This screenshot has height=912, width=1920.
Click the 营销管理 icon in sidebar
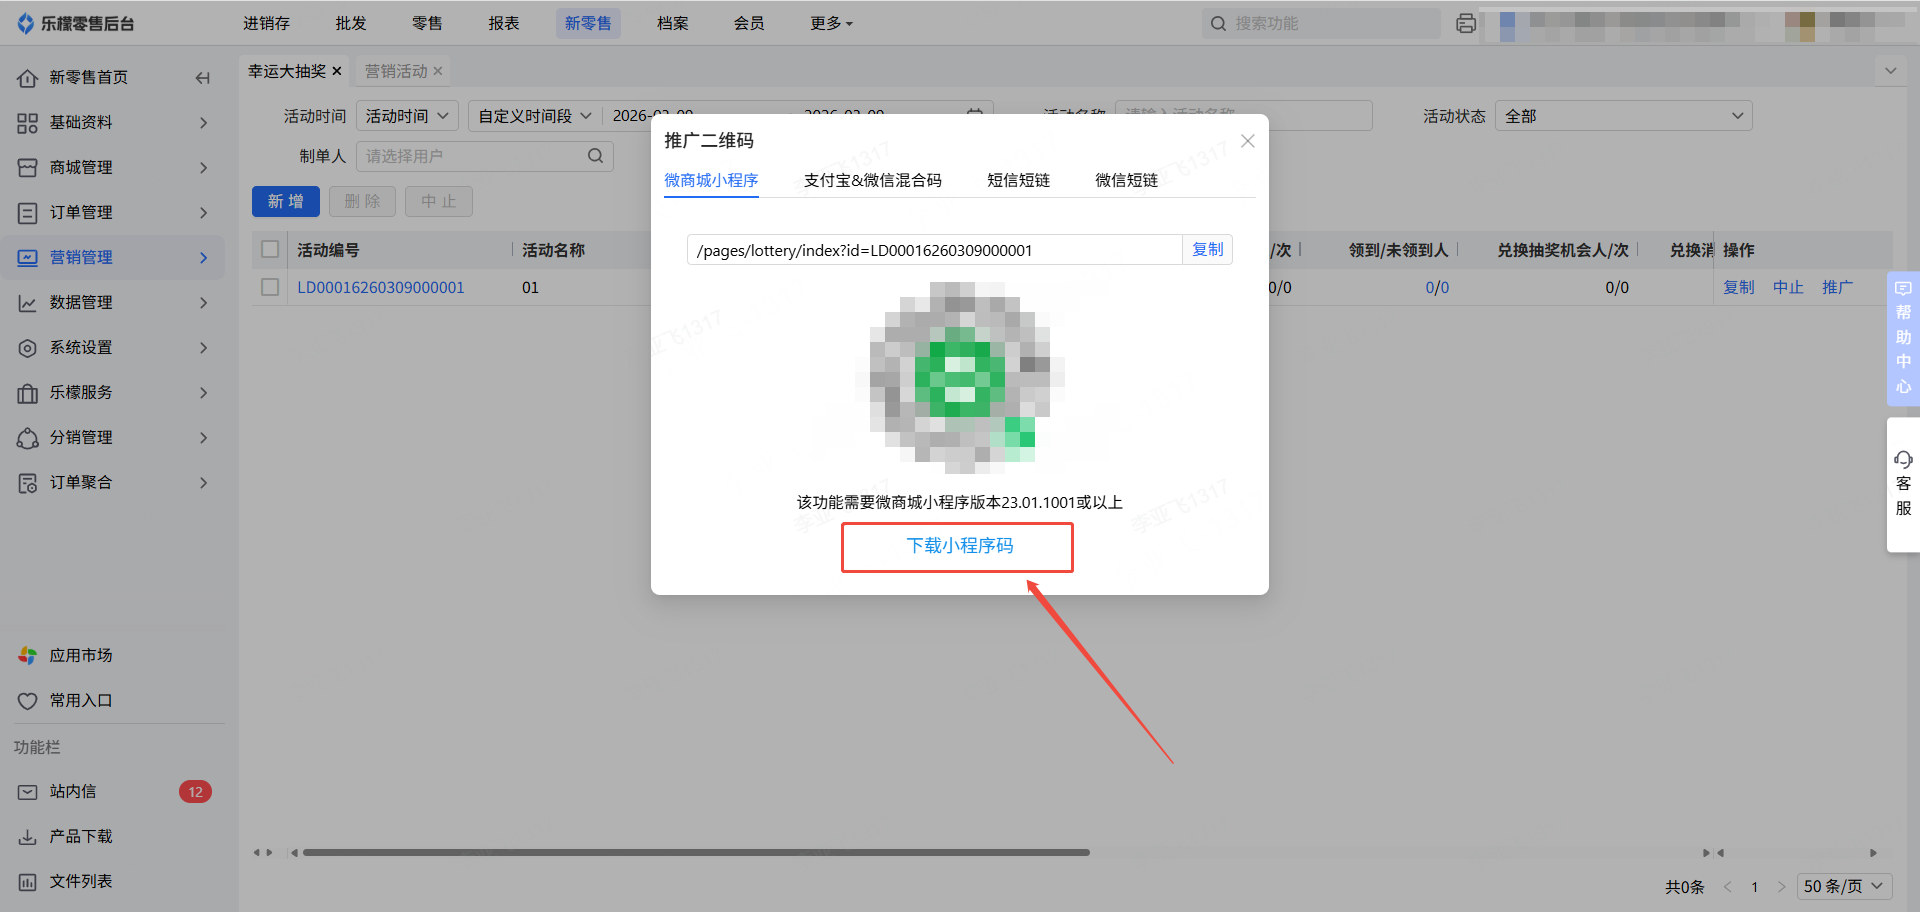point(28,258)
